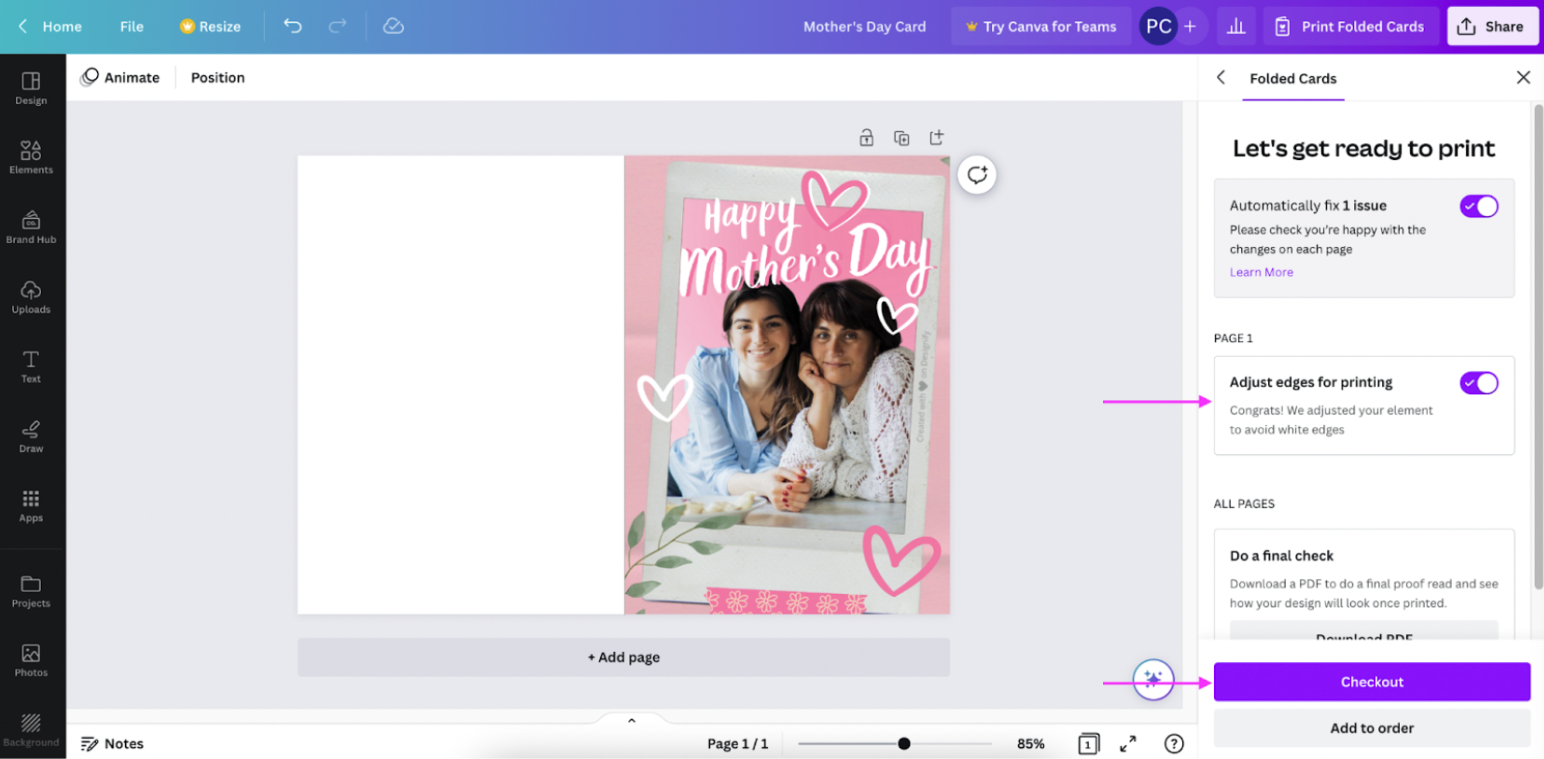Image resolution: width=1544 pixels, height=759 pixels.
Task: Enter fullscreen presentation mode
Action: [1128, 744]
